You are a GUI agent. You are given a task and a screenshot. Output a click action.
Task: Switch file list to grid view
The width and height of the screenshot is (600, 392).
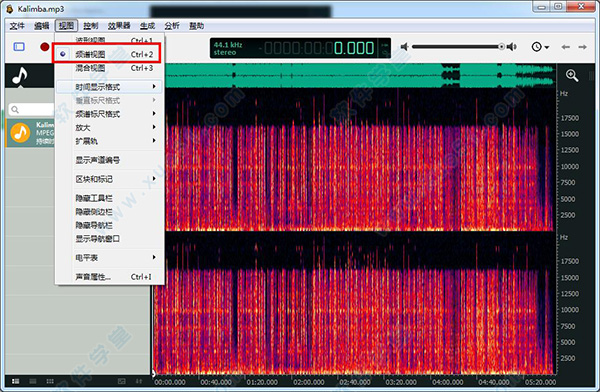(50, 381)
